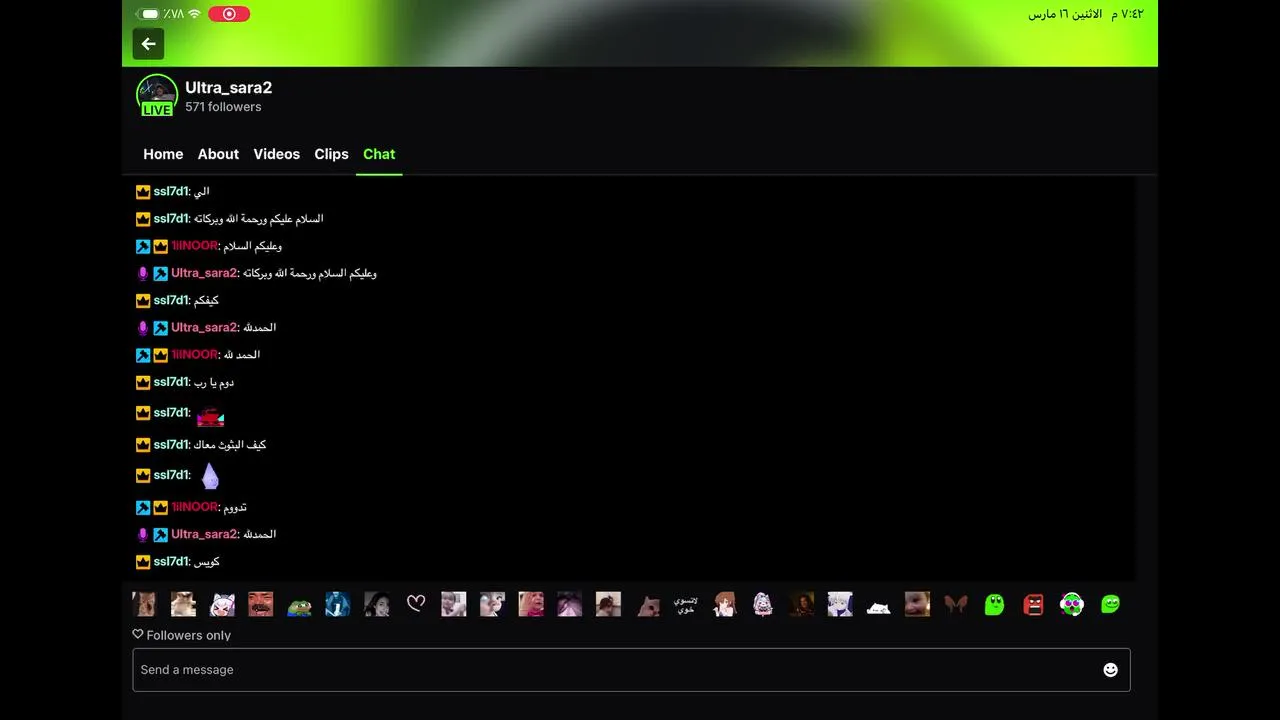Image resolution: width=1280 pixels, height=720 pixels.
Task: Open the Ultra_sara2 channel avatar
Action: (x=156, y=95)
